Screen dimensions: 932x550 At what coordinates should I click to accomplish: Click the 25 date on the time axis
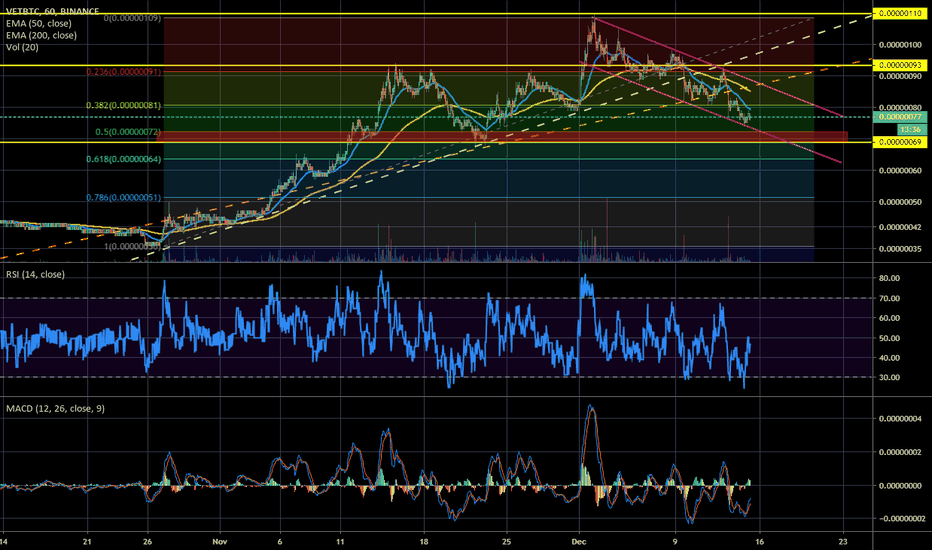[x=507, y=542]
